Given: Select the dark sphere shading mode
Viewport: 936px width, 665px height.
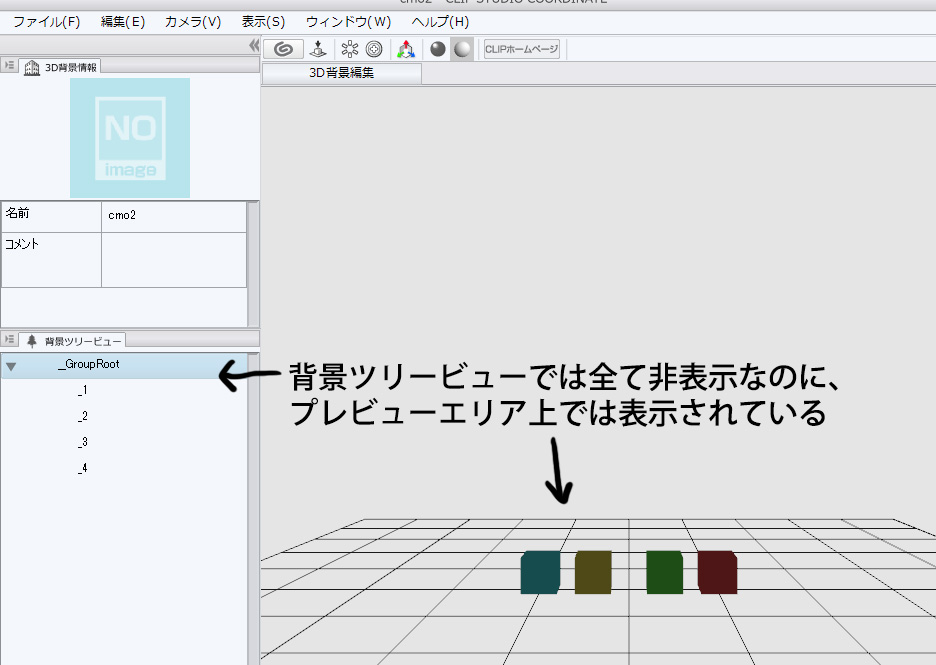Looking at the screenshot, I should click(x=437, y=49).
